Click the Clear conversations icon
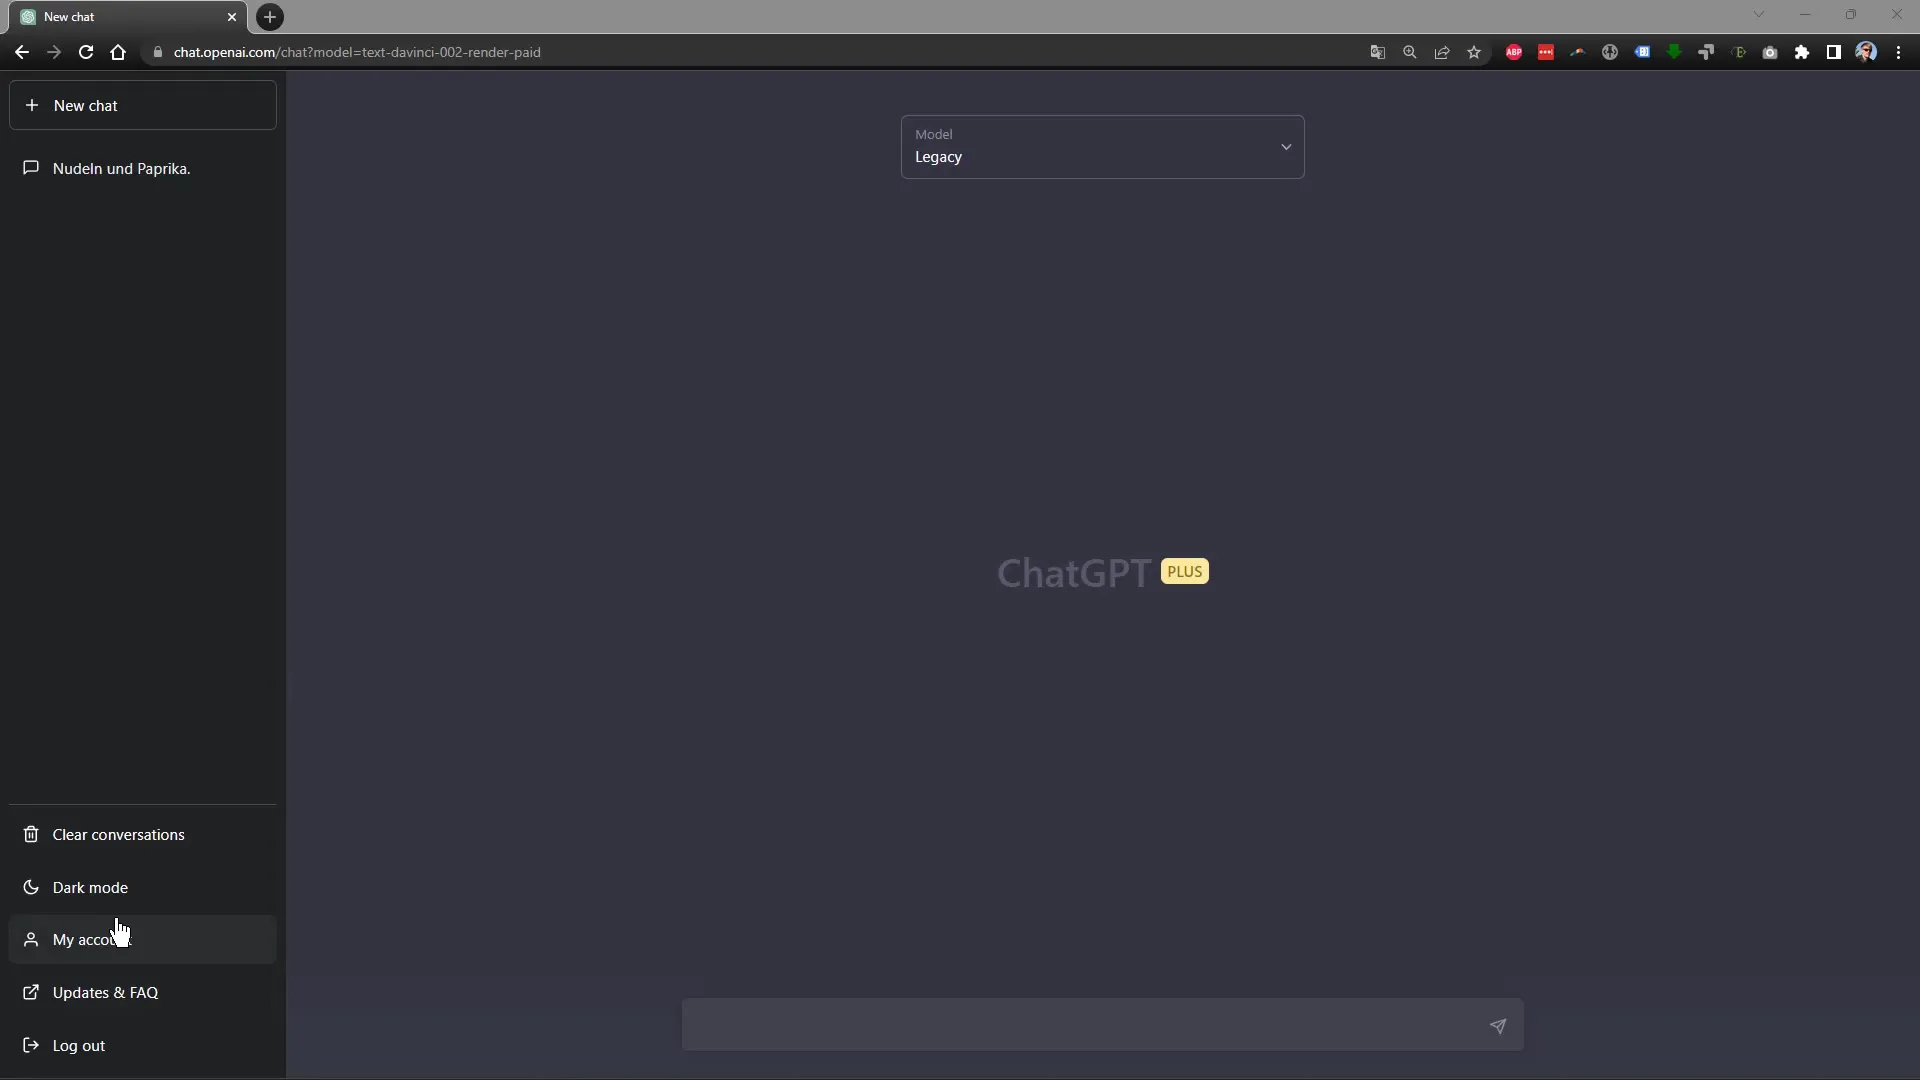Viewport: 1920px width, 1080px height. [x=30, y=833]
